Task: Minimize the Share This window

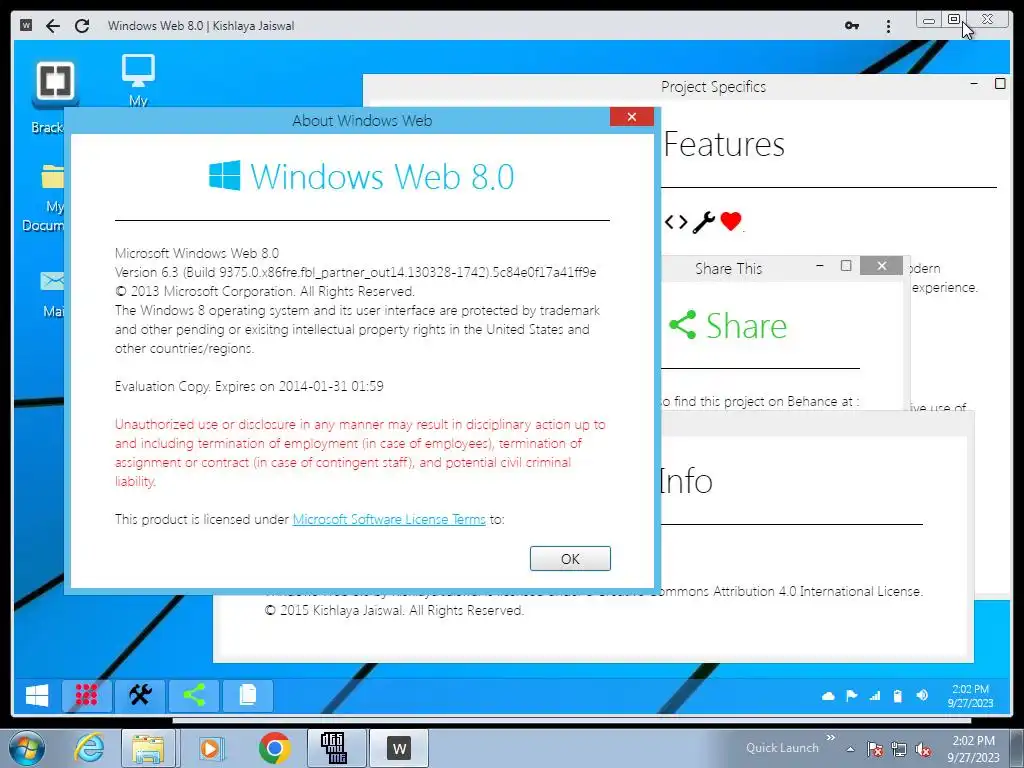Action: [820, 265]
